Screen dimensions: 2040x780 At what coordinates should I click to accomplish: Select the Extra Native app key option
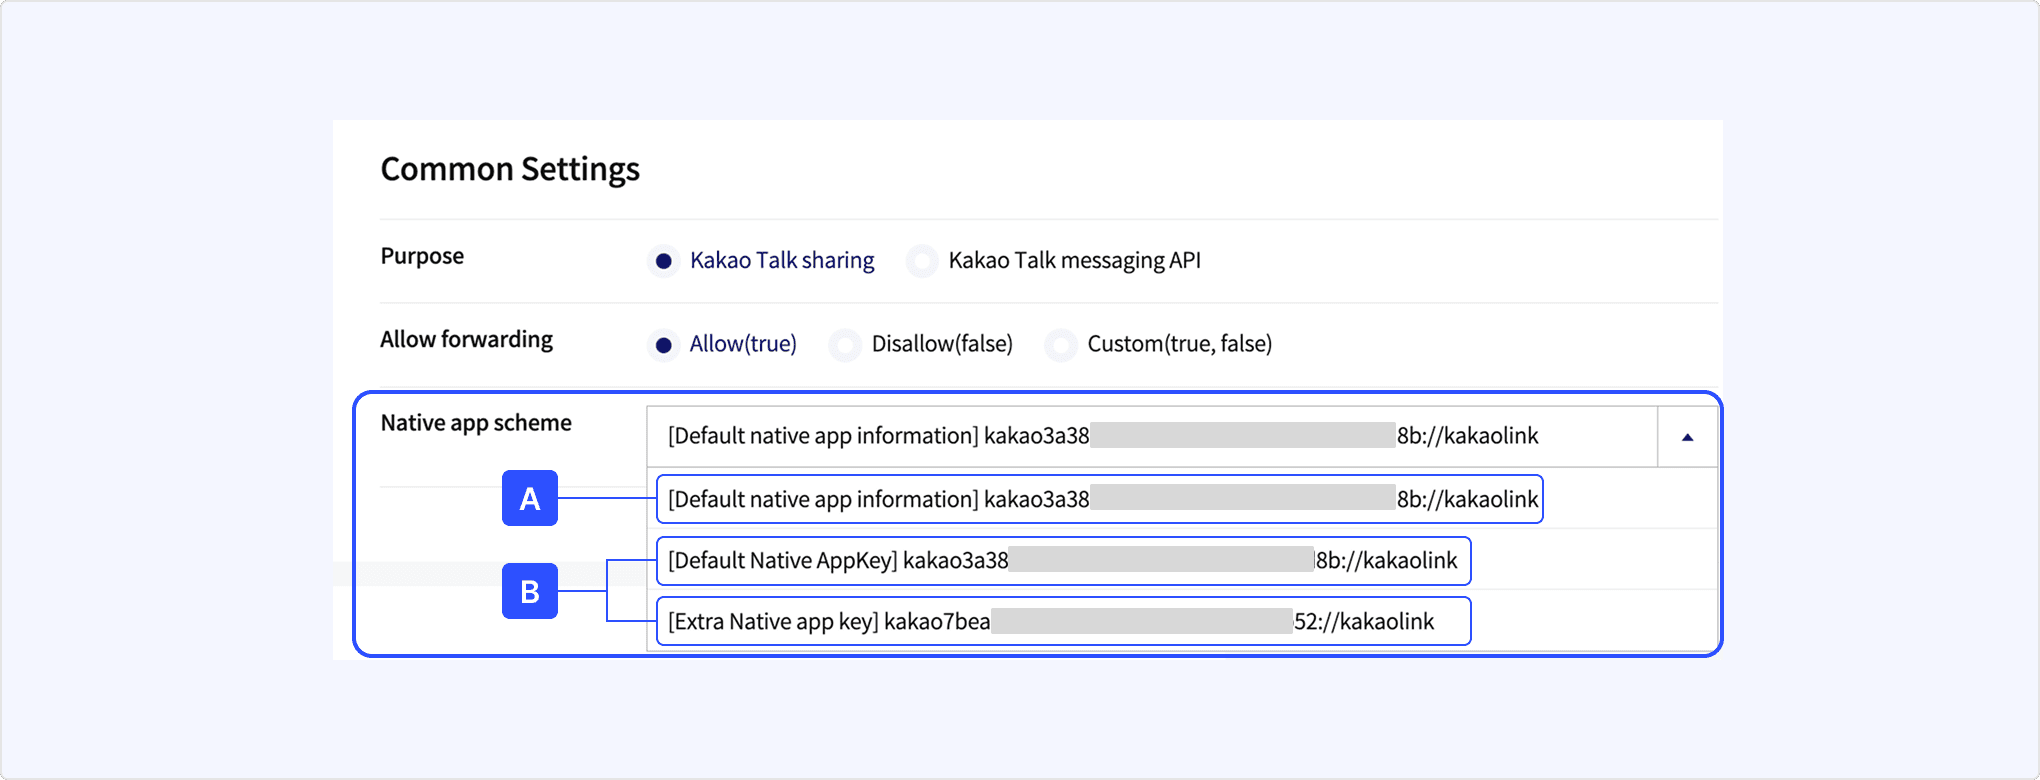coord(1063,622)
